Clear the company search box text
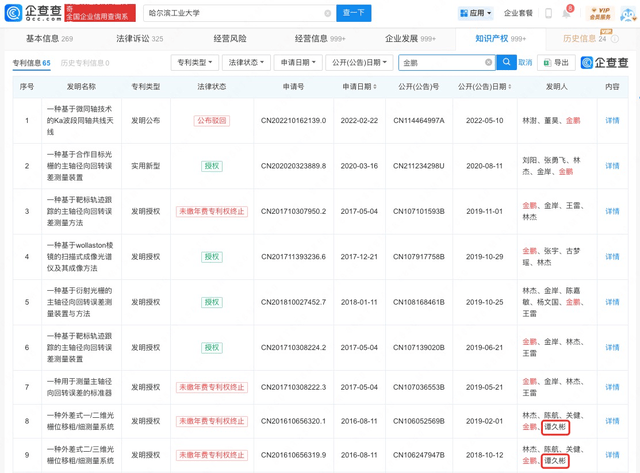This screenshot has width=640, height=473. [x=327, y=13]
